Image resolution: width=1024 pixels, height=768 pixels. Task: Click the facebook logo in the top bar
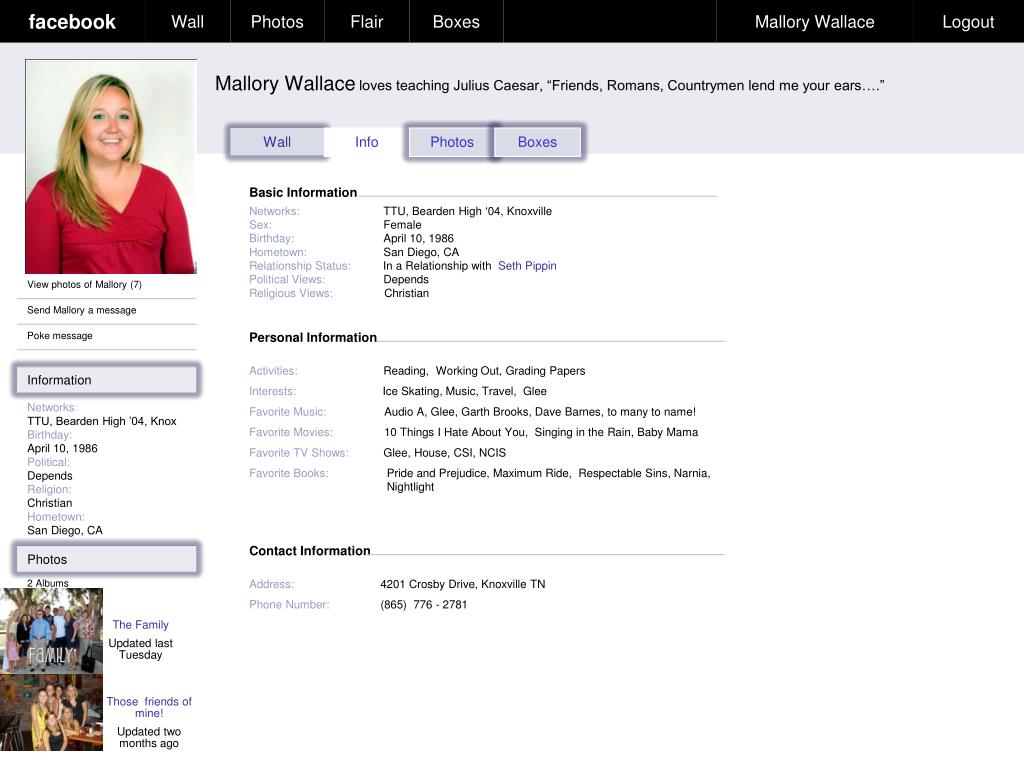pos(72,22)
